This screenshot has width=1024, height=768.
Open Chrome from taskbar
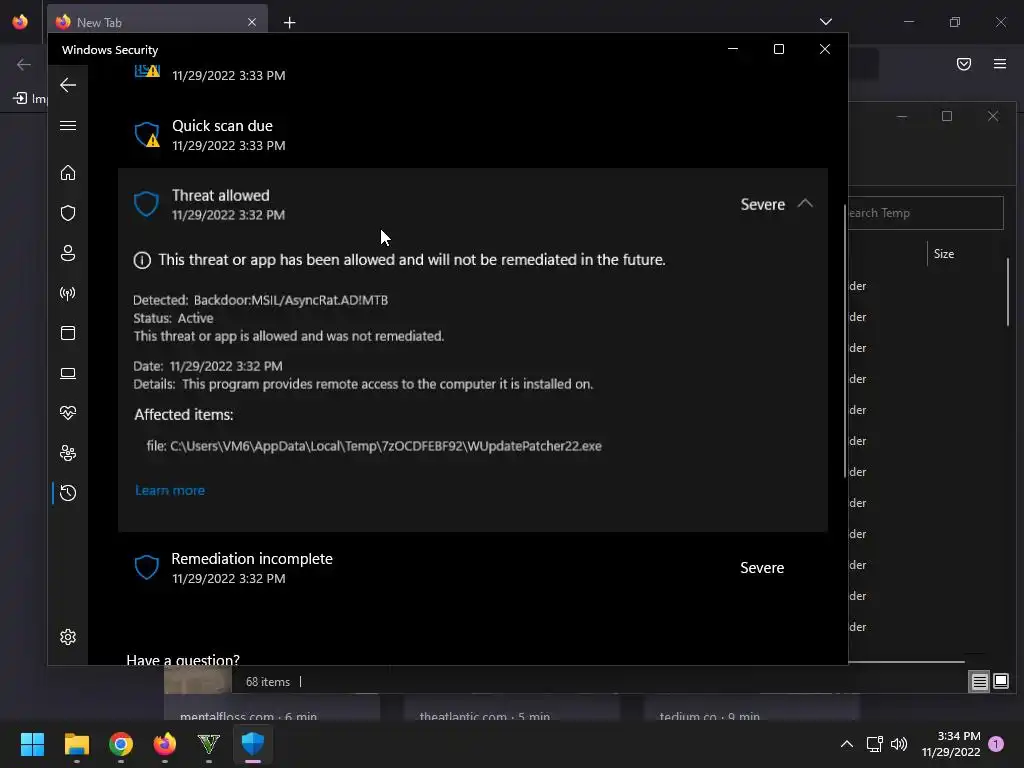(121, 744)
